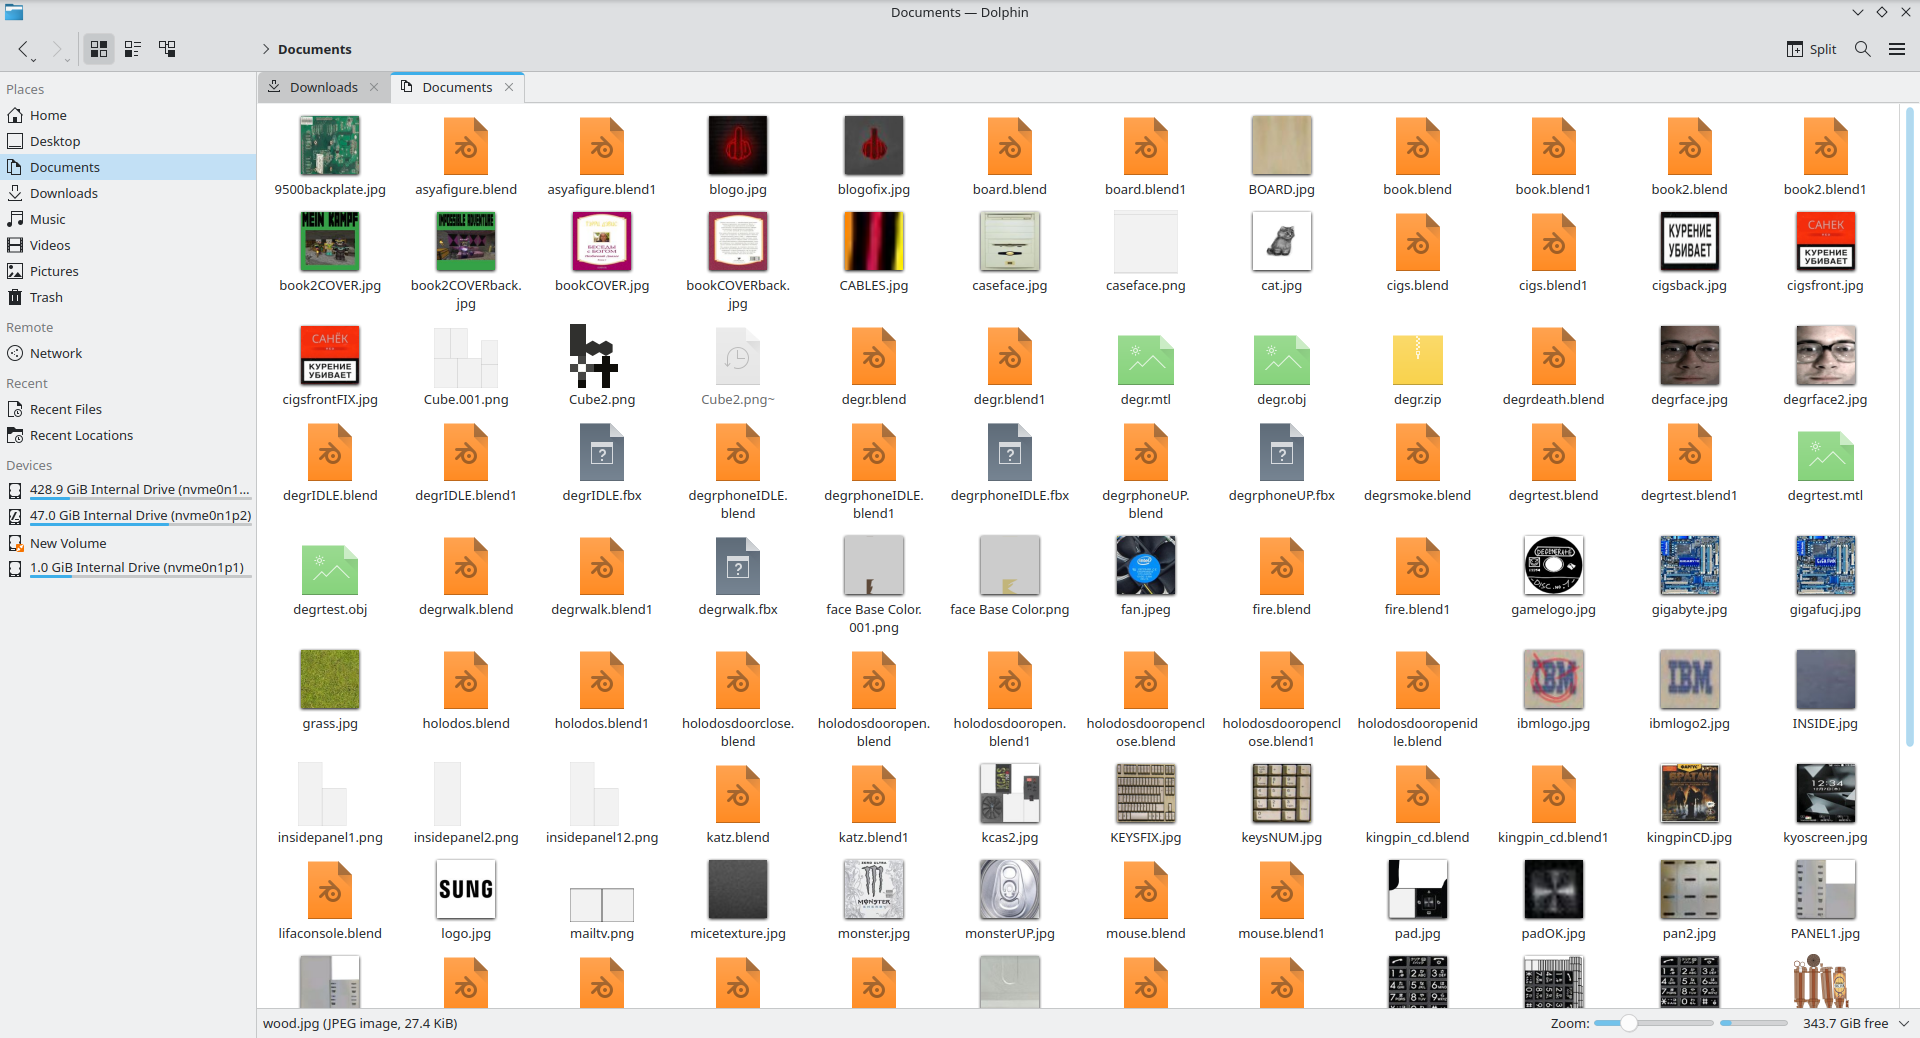This screenshot has height=1038, width=1920.
Task: Open Network under Remote
Action: click(x=128, y=353)
